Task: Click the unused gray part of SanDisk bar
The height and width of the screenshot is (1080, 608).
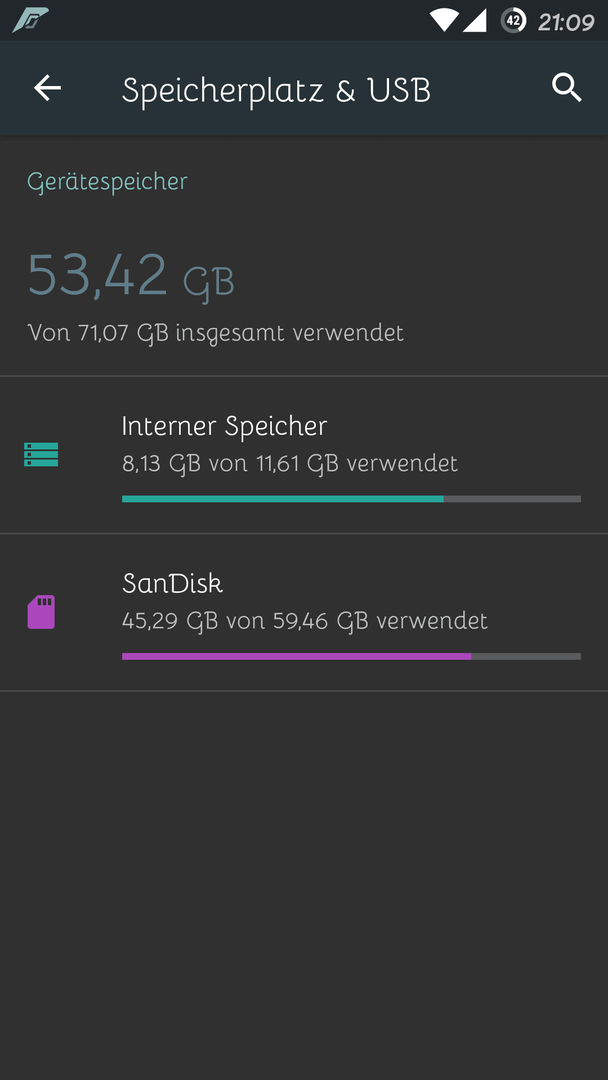Action: [x=526, y=656]
